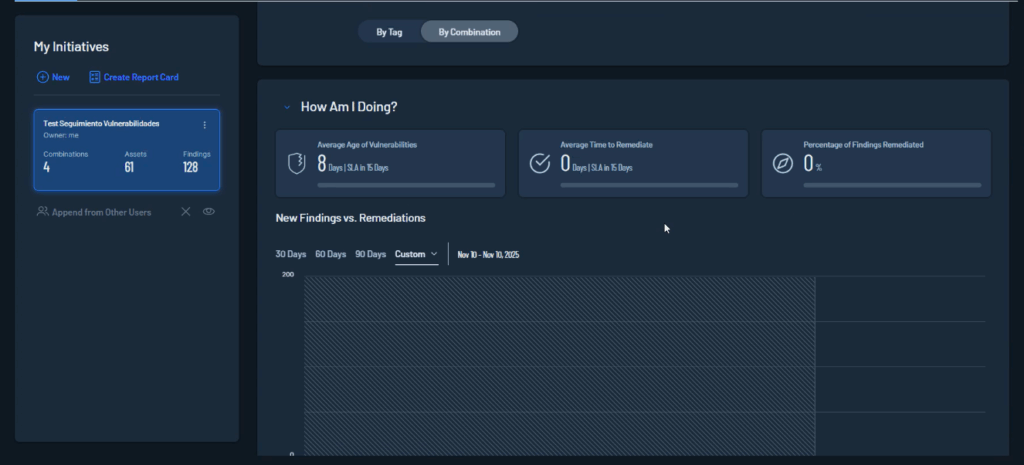Select the 60 Days range

[x=330, y=254]
